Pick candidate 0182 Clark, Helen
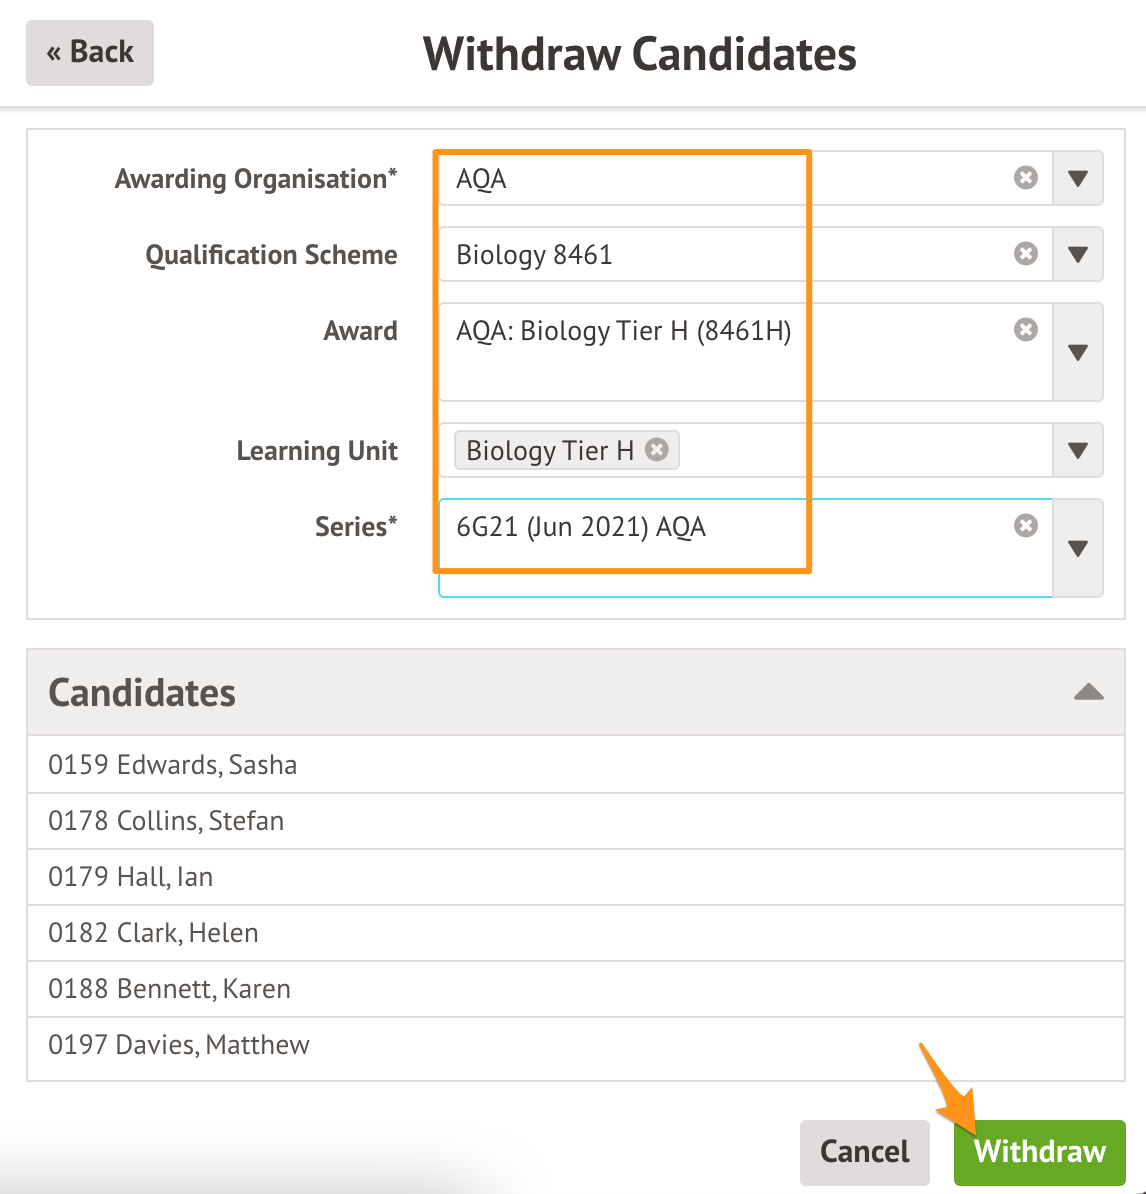1146x1194 pixels. tap(153, 933)
